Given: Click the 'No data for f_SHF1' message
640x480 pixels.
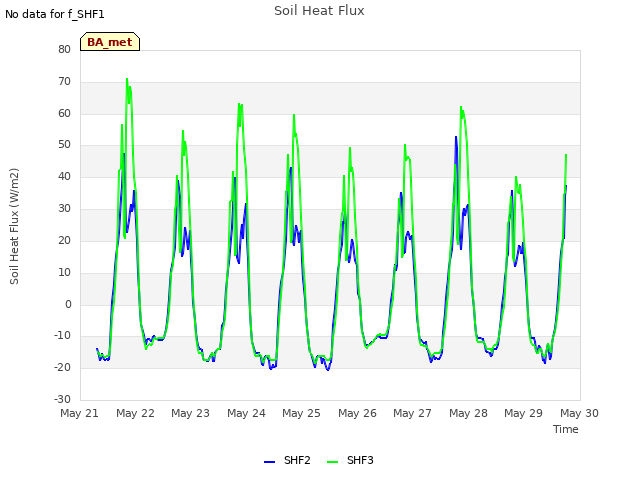Looking at the screenshot, I should (55, 14).
